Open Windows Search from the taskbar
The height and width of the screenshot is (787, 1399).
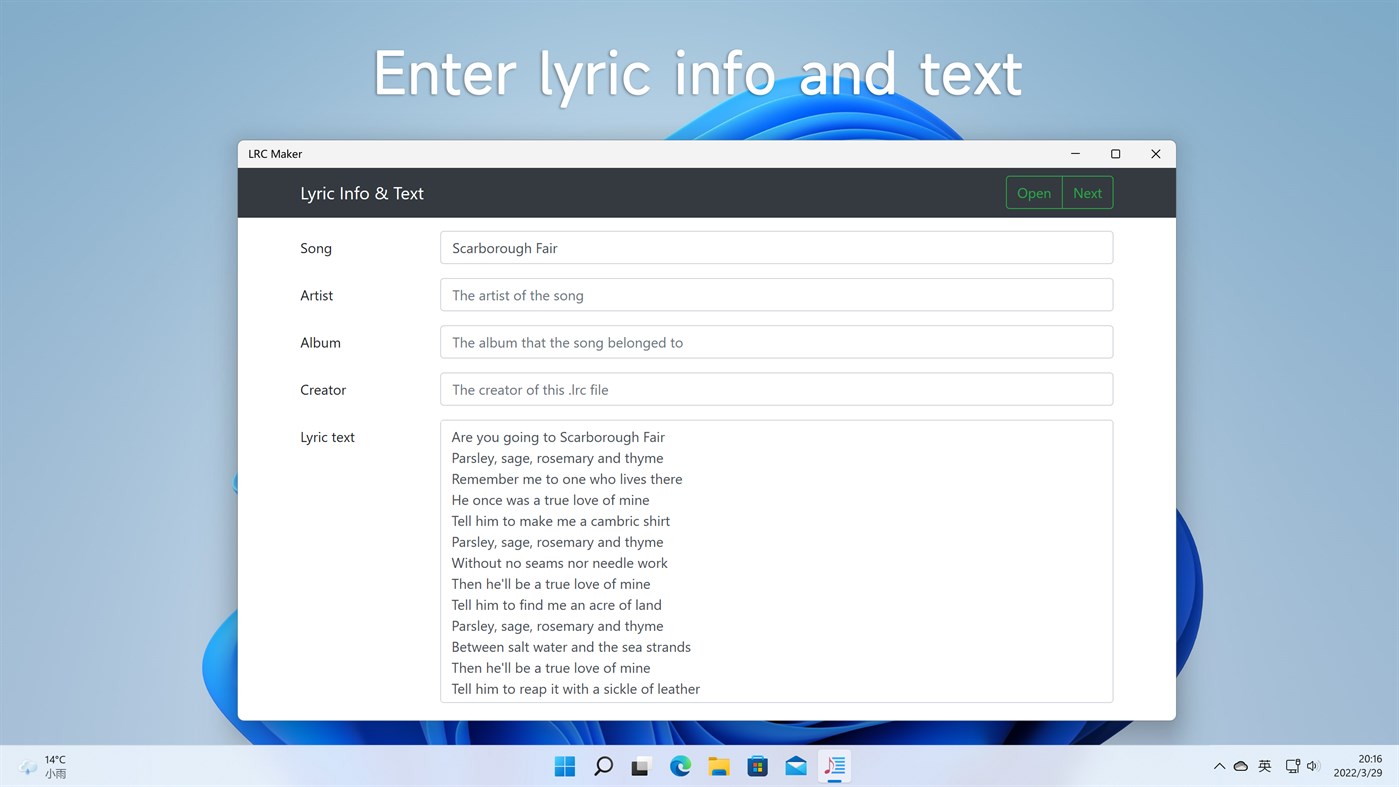(602, 765)
